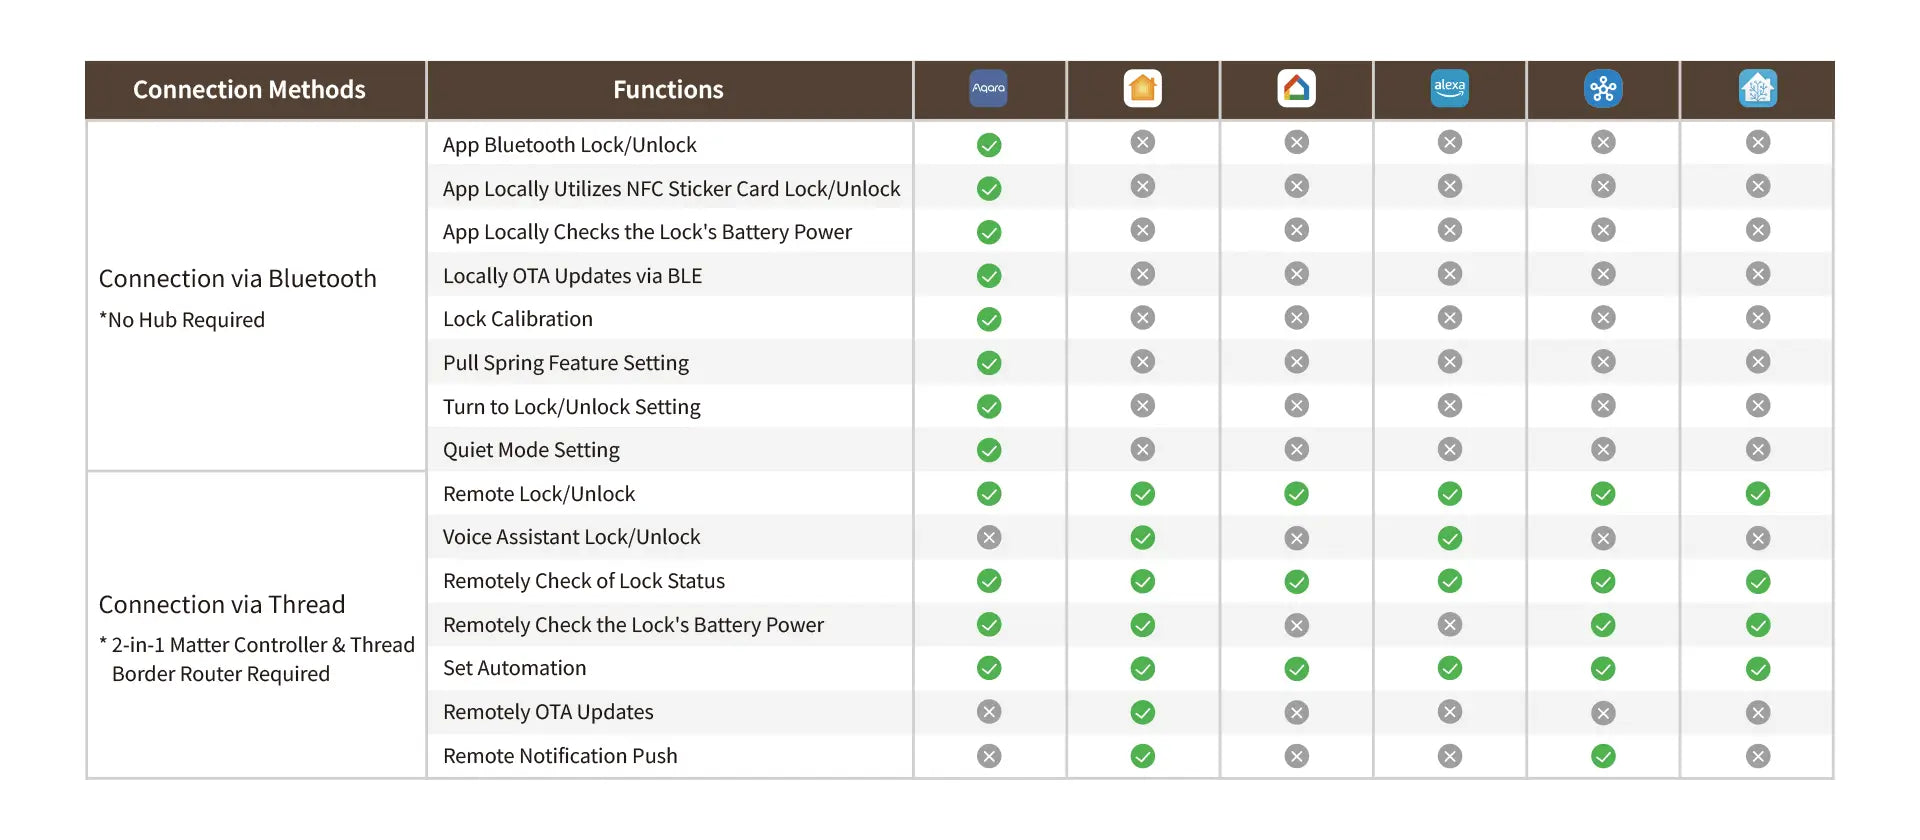The image size is (1920, 840).
Task: Click the "Functions" column header
Action: click(x=668, y=90)
